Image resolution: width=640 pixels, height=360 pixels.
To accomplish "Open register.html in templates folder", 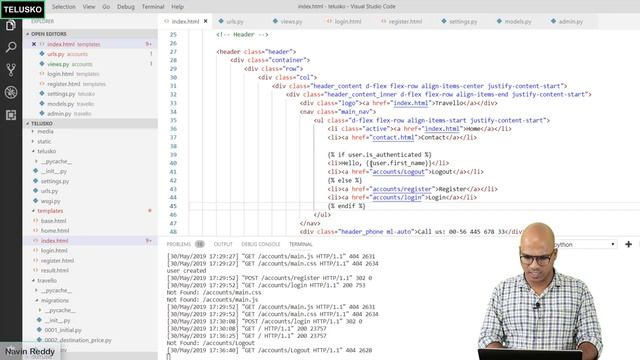I will pos(57,260).
